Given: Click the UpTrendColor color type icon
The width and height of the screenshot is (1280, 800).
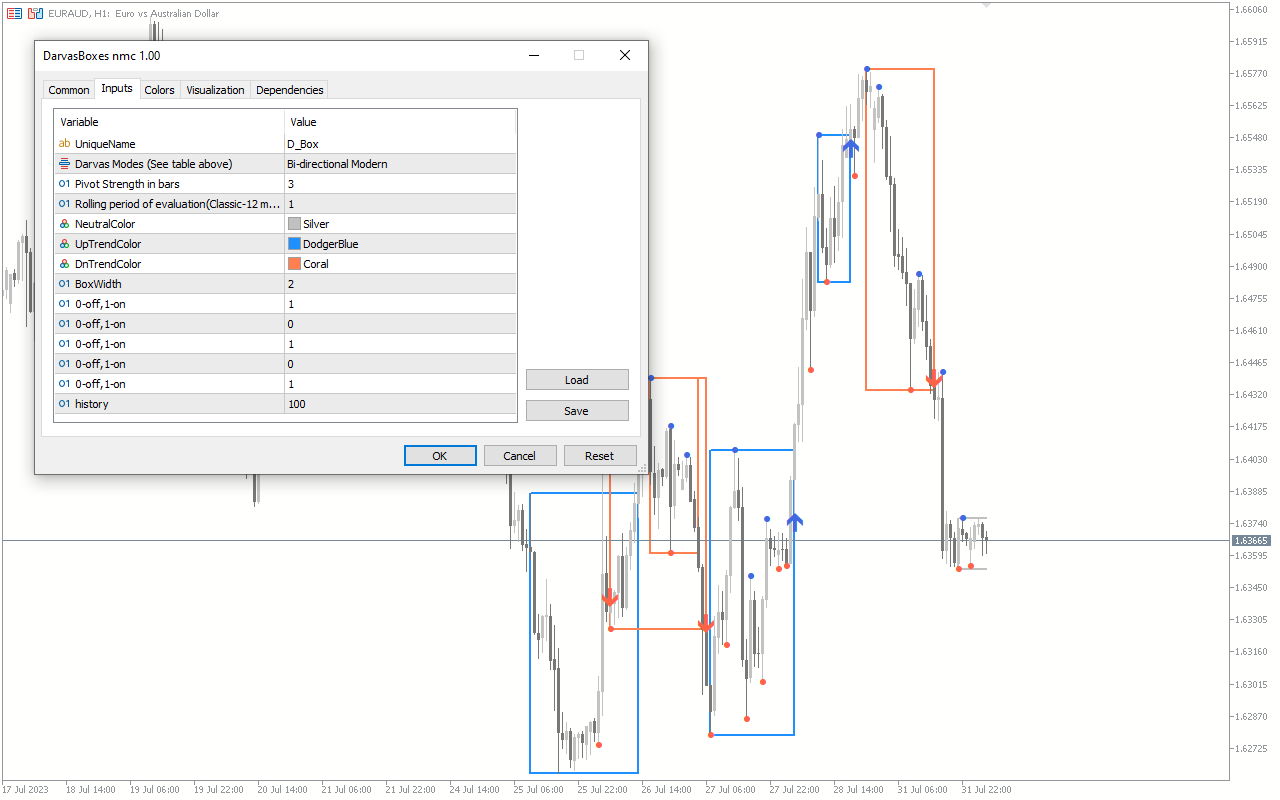Looking at the screenshot, I should [64, 244].
